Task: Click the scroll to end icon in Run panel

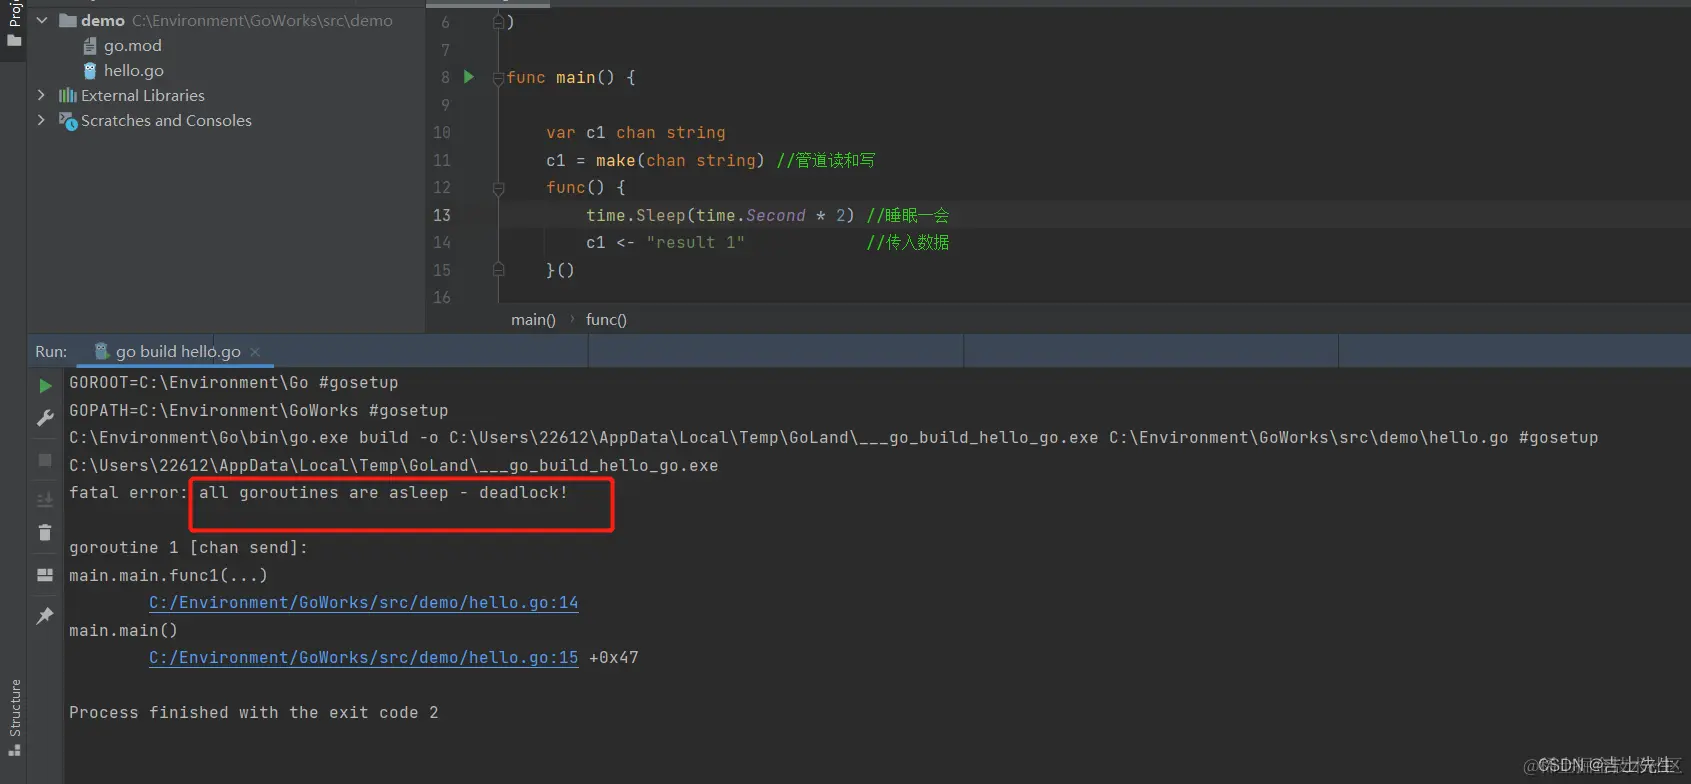Action: 45,499
